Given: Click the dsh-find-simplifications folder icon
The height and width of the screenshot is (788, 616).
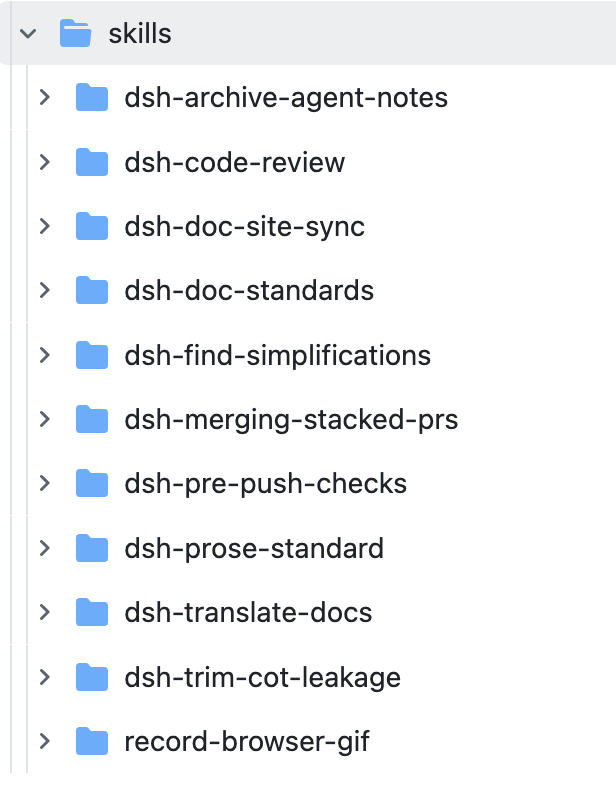Looking at the screenshot, I should point(92,355).
